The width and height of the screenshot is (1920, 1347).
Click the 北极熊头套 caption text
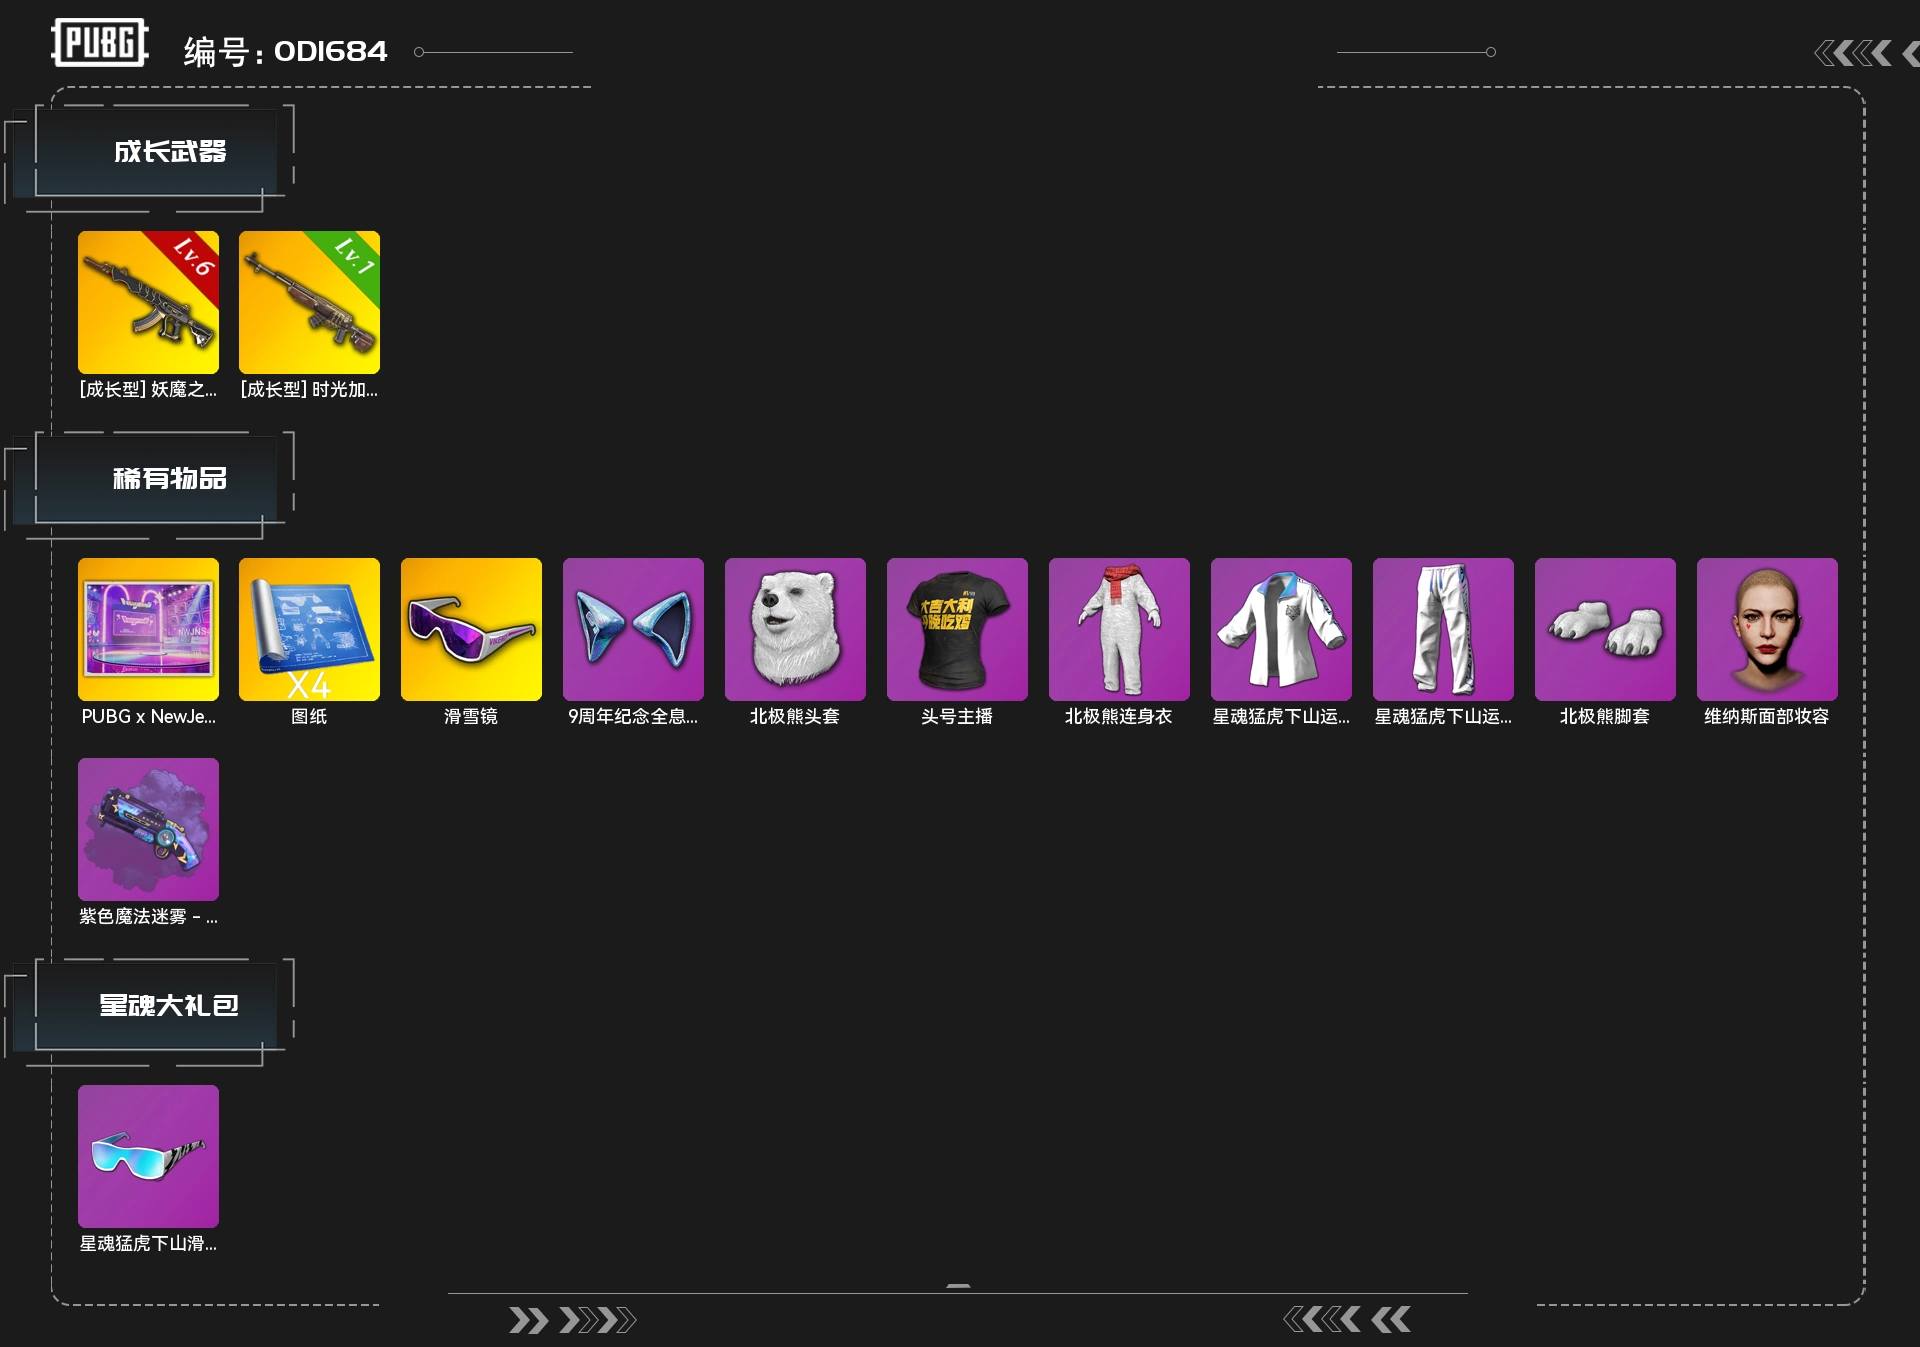pos(795,716)
